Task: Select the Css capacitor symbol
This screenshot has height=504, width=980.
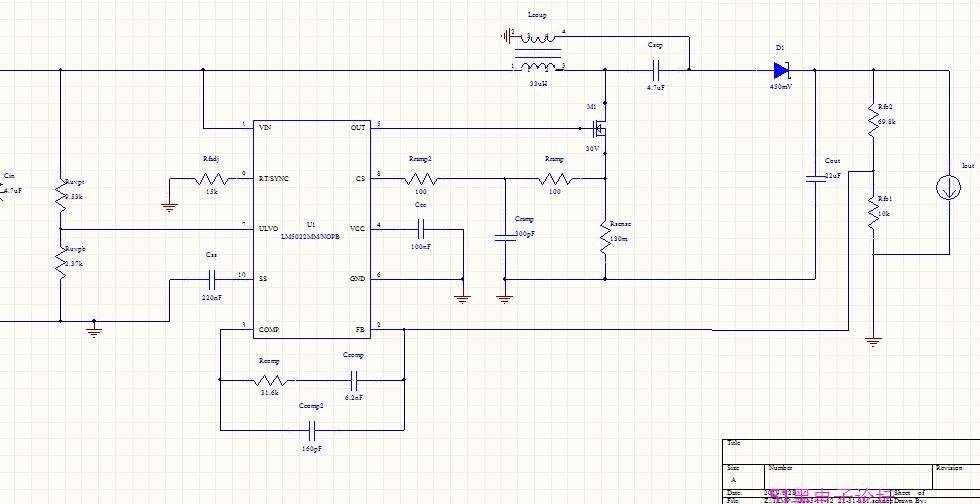Action: pos(211,279)
